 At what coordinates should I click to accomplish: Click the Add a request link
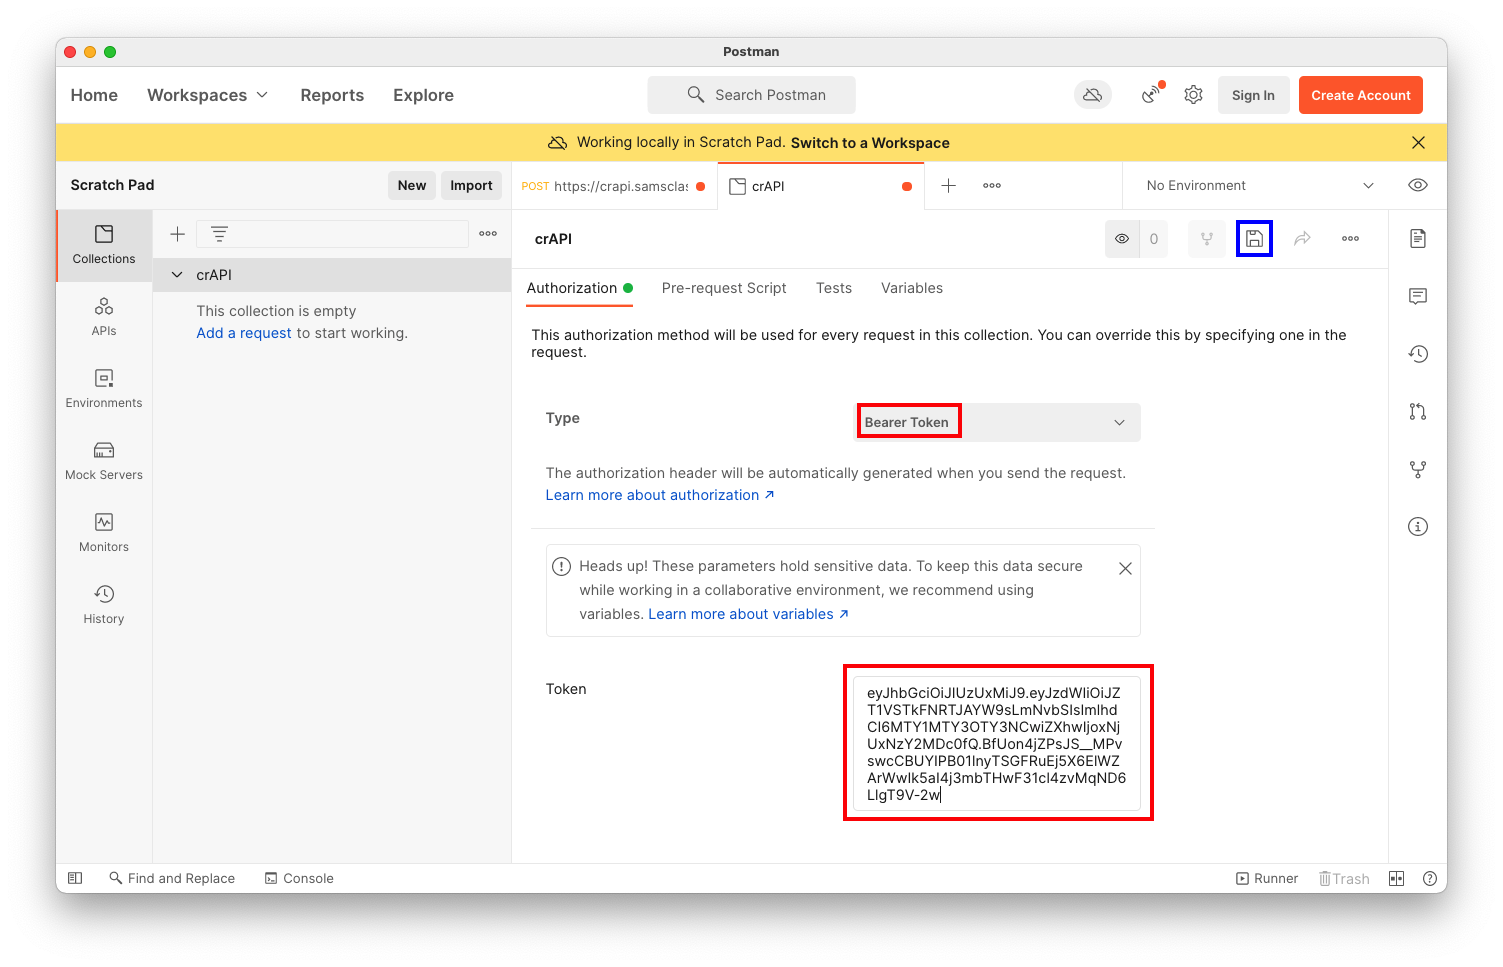(x=244, y=333)
